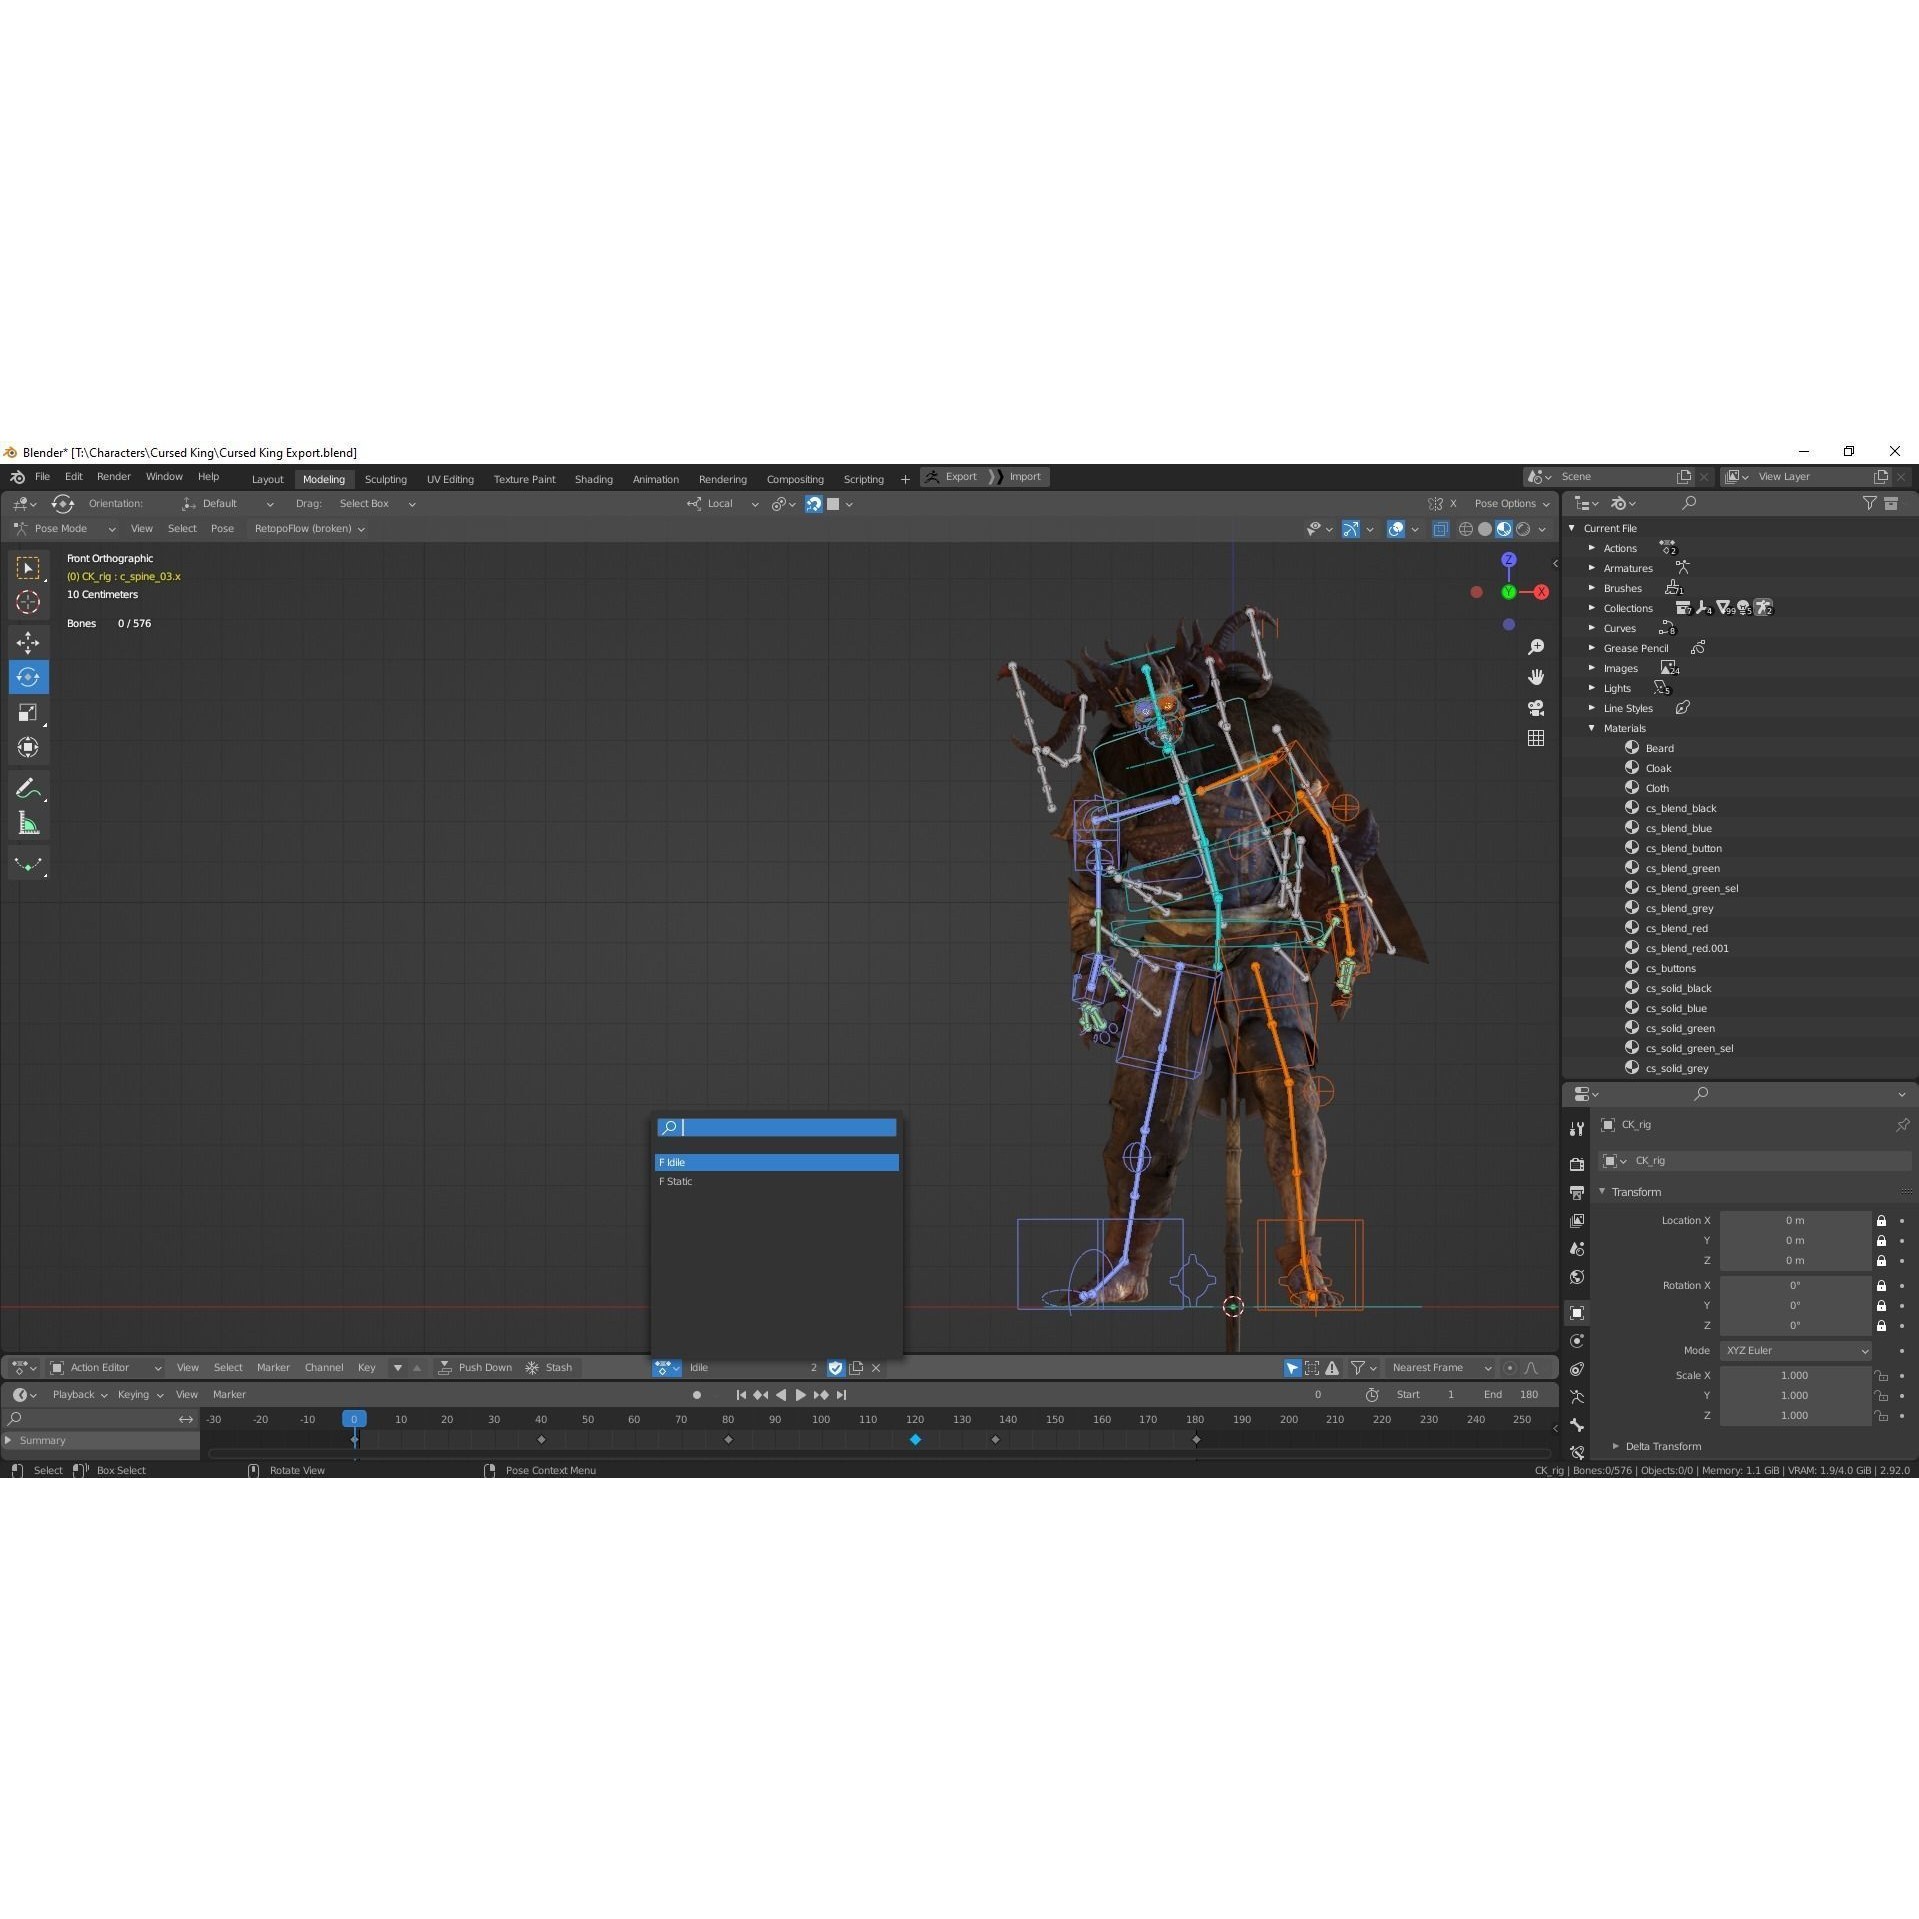
Task: Select the Move tool in the viewport toolbar
Action: coord(28,642)
